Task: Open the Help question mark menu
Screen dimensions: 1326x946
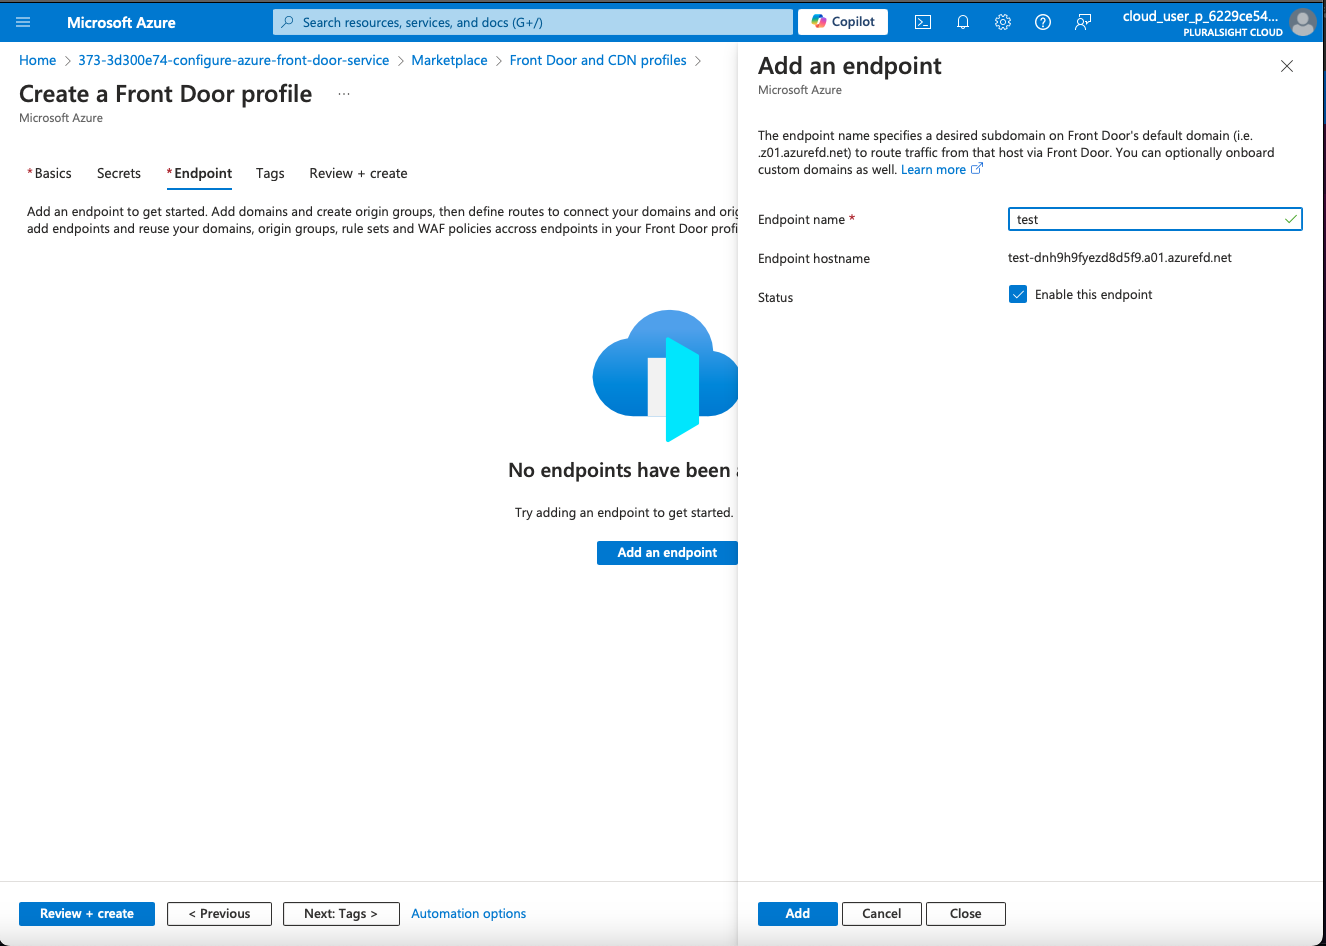Action: (x=1043, y=22)
